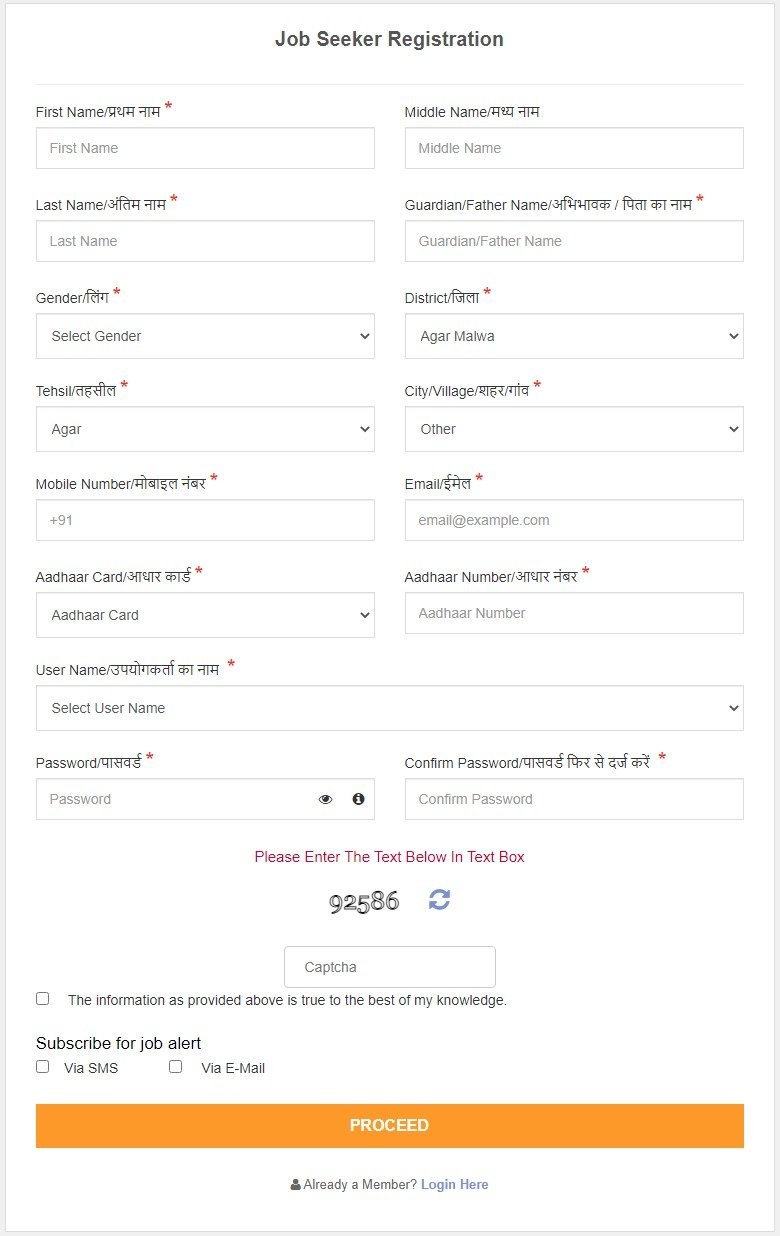This screenshot has width=780, height=1236.
Task: Open the Select User Name dropdown
Action: click(390, 708)
